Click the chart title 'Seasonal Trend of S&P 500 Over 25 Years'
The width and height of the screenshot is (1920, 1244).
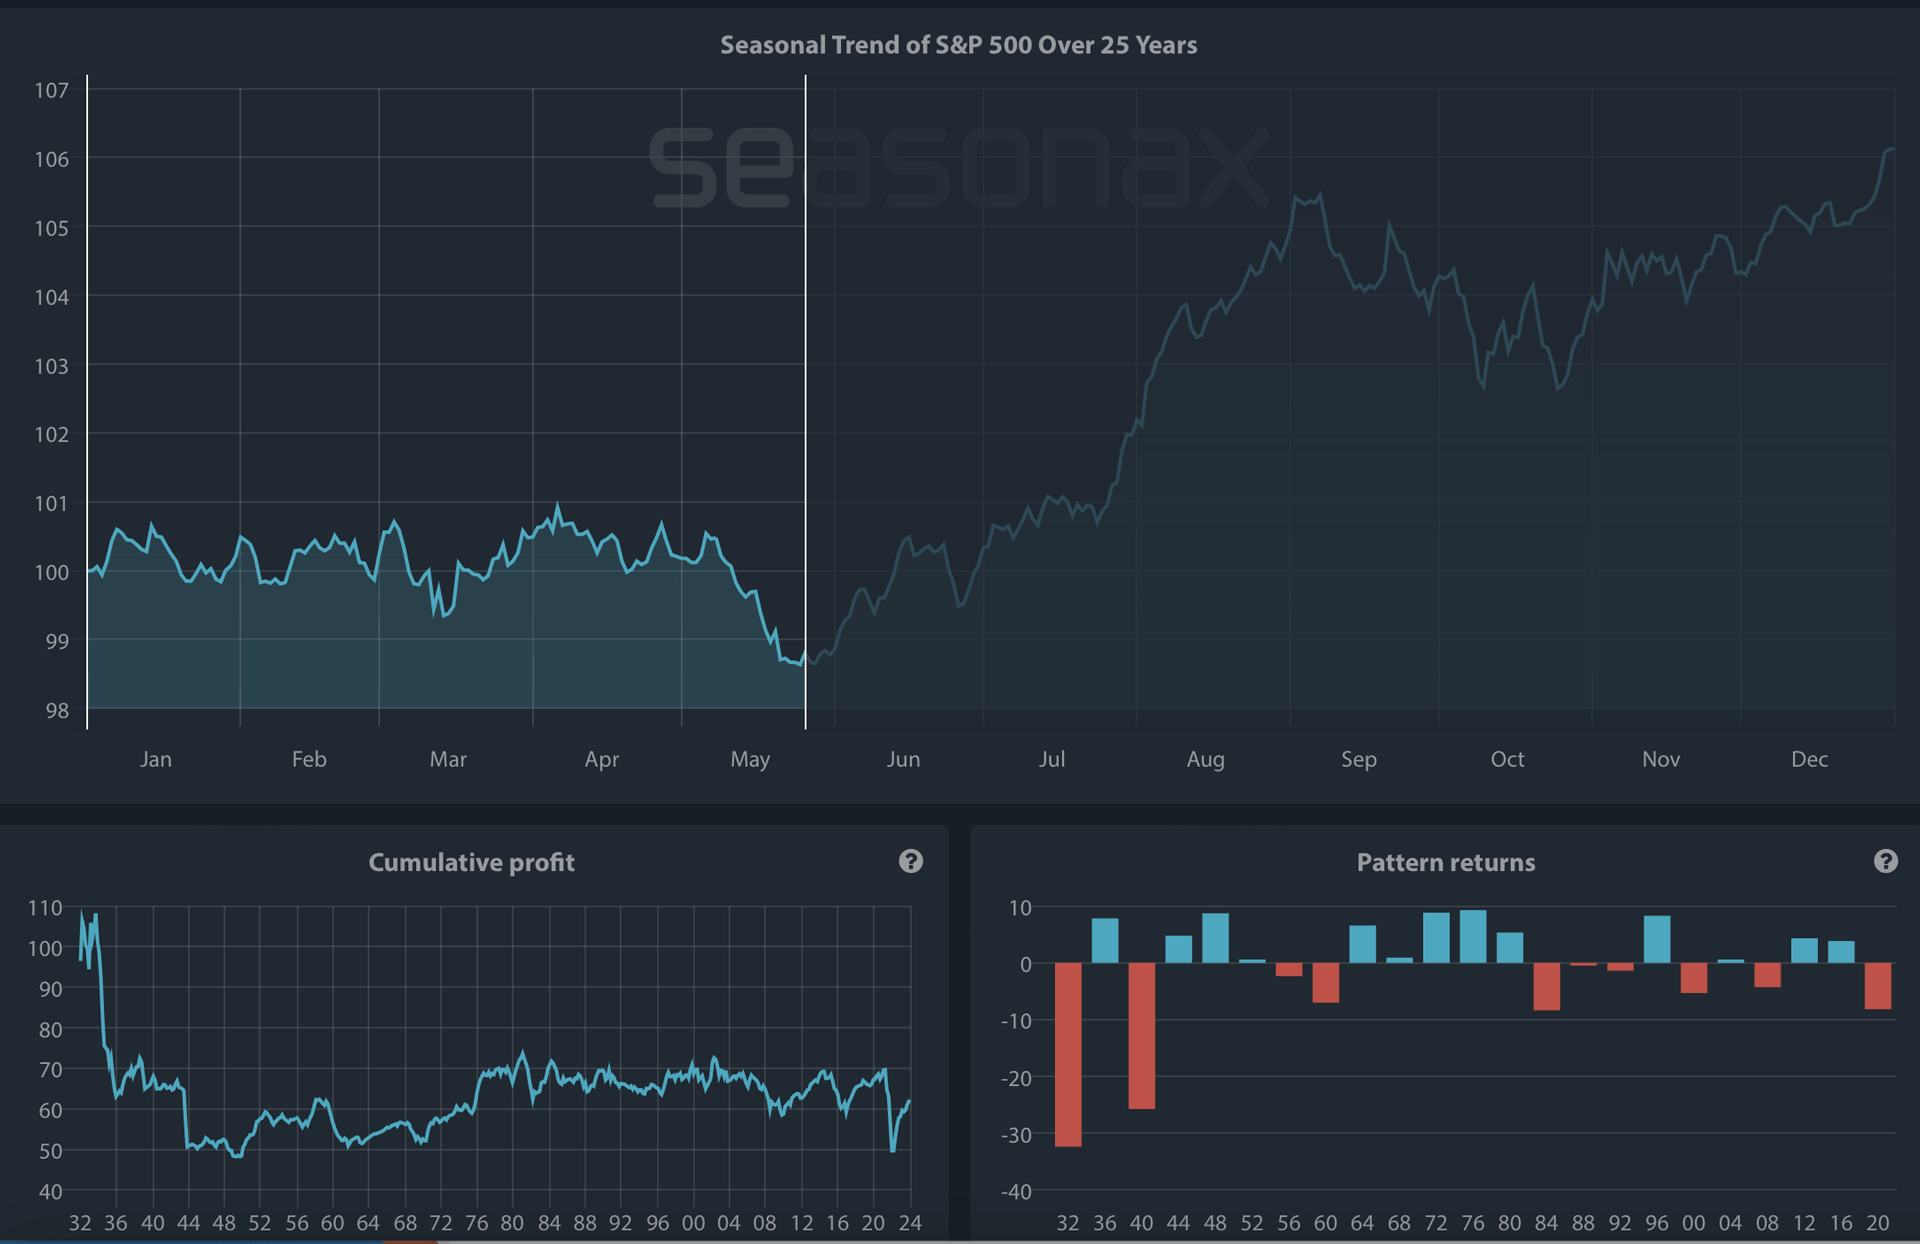coord(958,45)
